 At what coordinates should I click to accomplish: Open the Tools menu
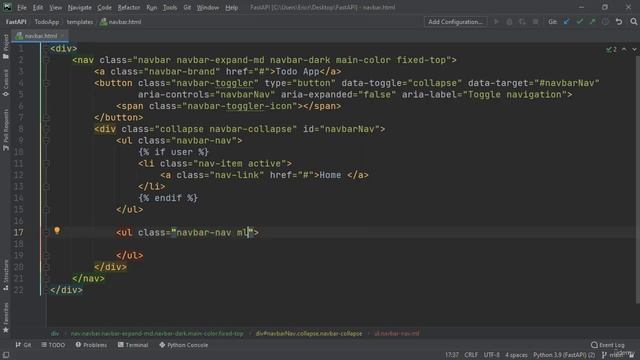click(170, 7)
